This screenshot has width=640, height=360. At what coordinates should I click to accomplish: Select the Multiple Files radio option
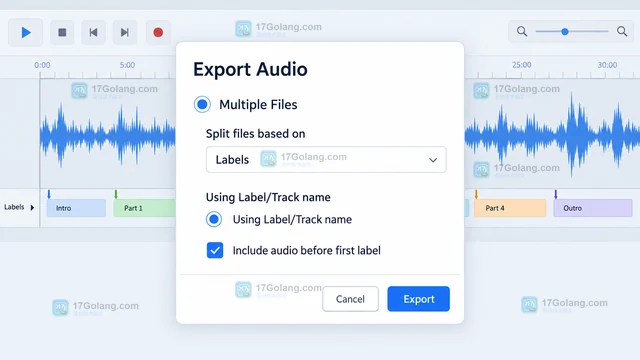pyautogui.click(x=202, y=104)
